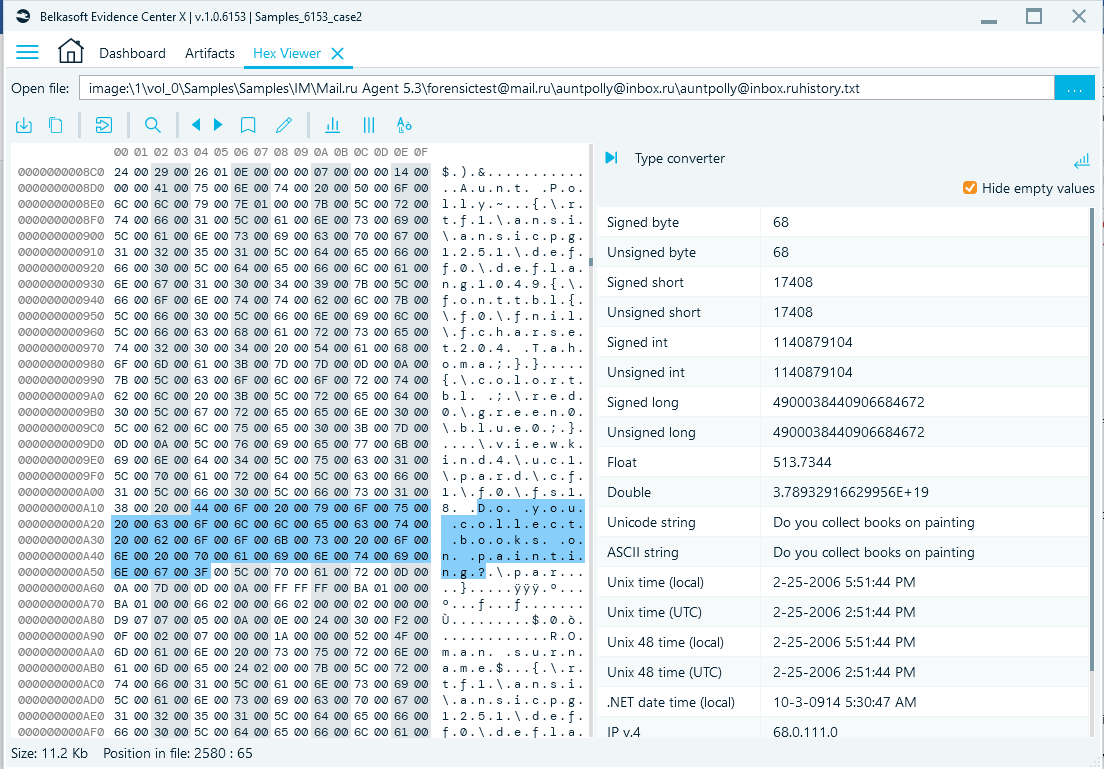Navigate forward using the right arrow

coord(217,125)
